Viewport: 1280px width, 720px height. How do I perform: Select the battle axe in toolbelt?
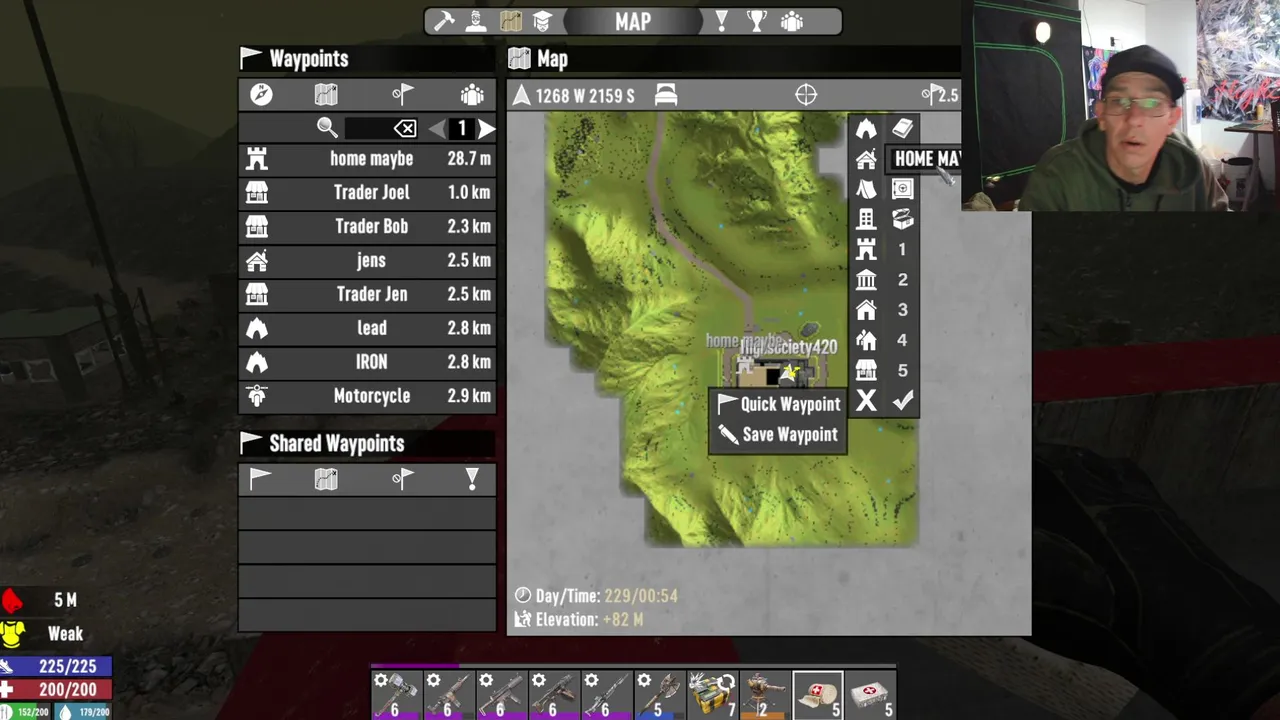click(x=659, y=696)
